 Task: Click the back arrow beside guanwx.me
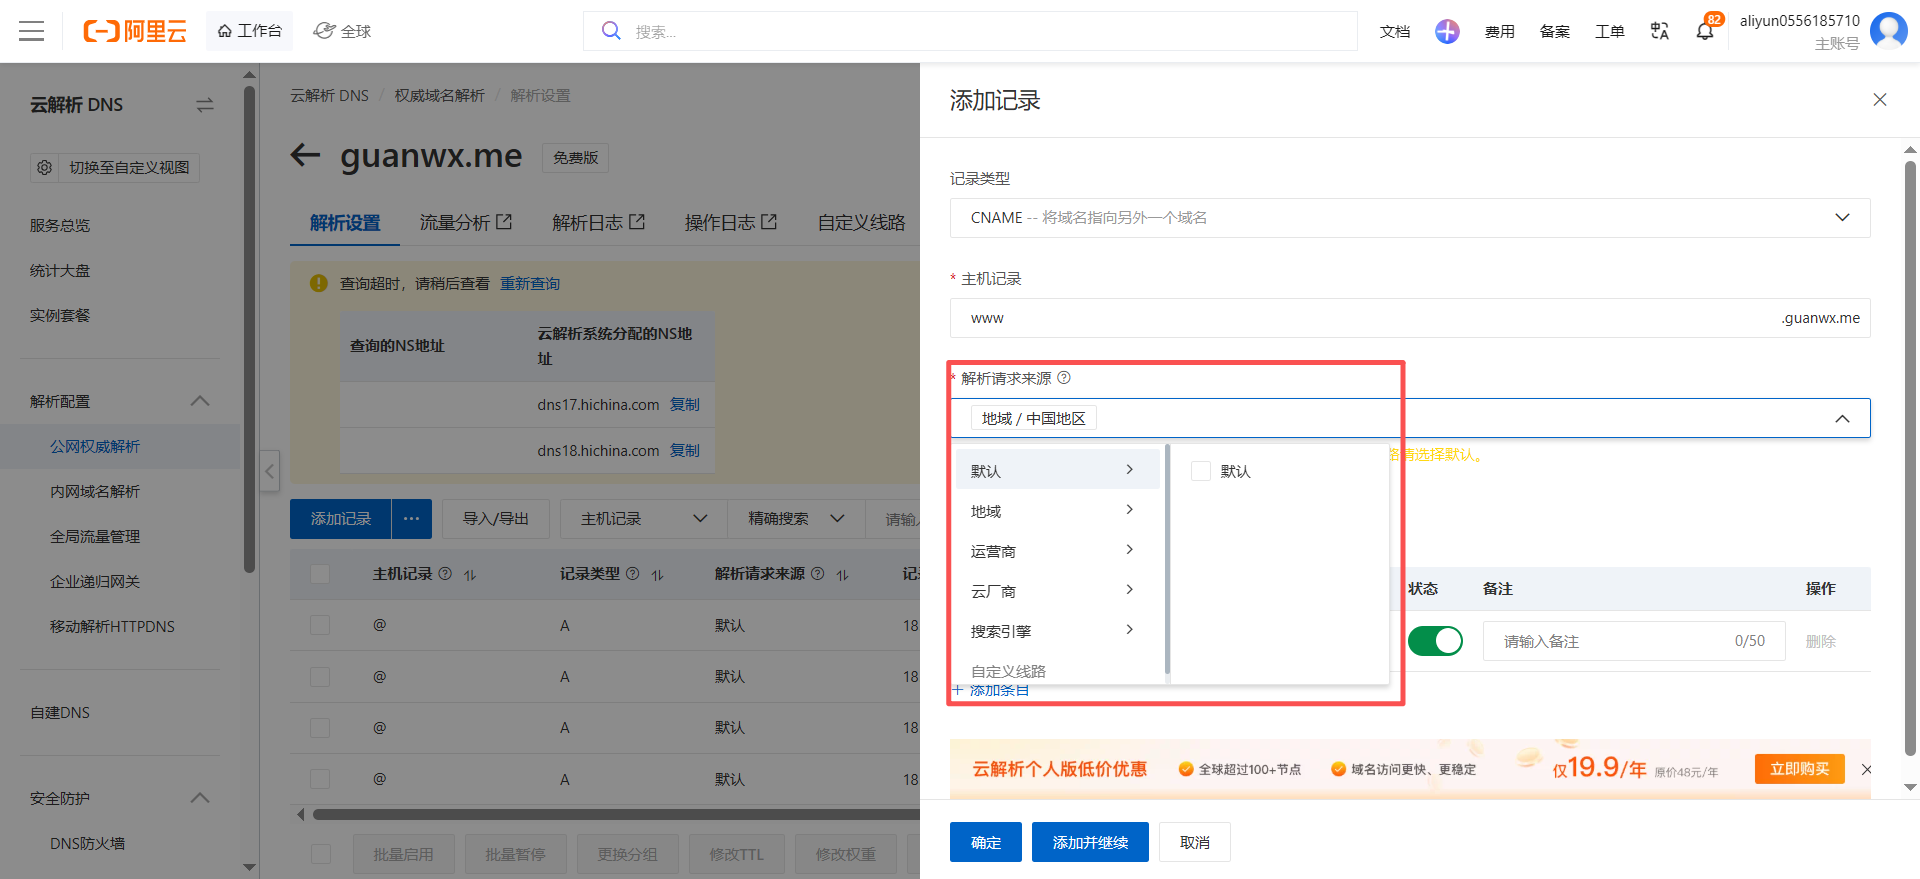[x=305, y=155]
